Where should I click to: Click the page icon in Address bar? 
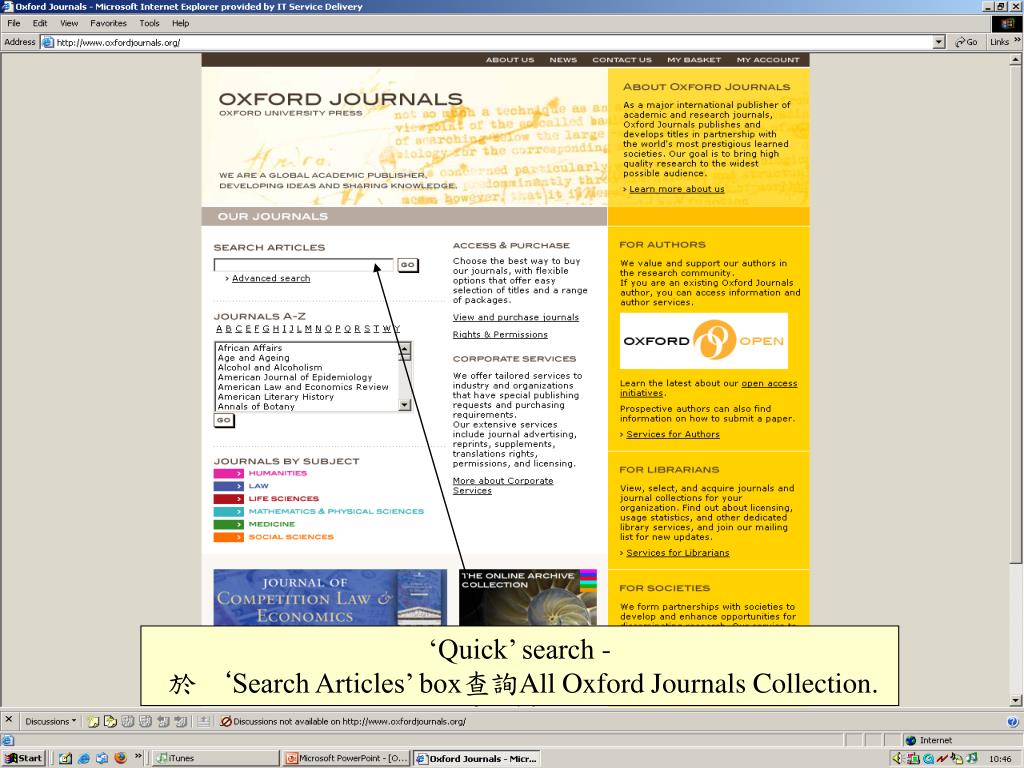point(48,42)
